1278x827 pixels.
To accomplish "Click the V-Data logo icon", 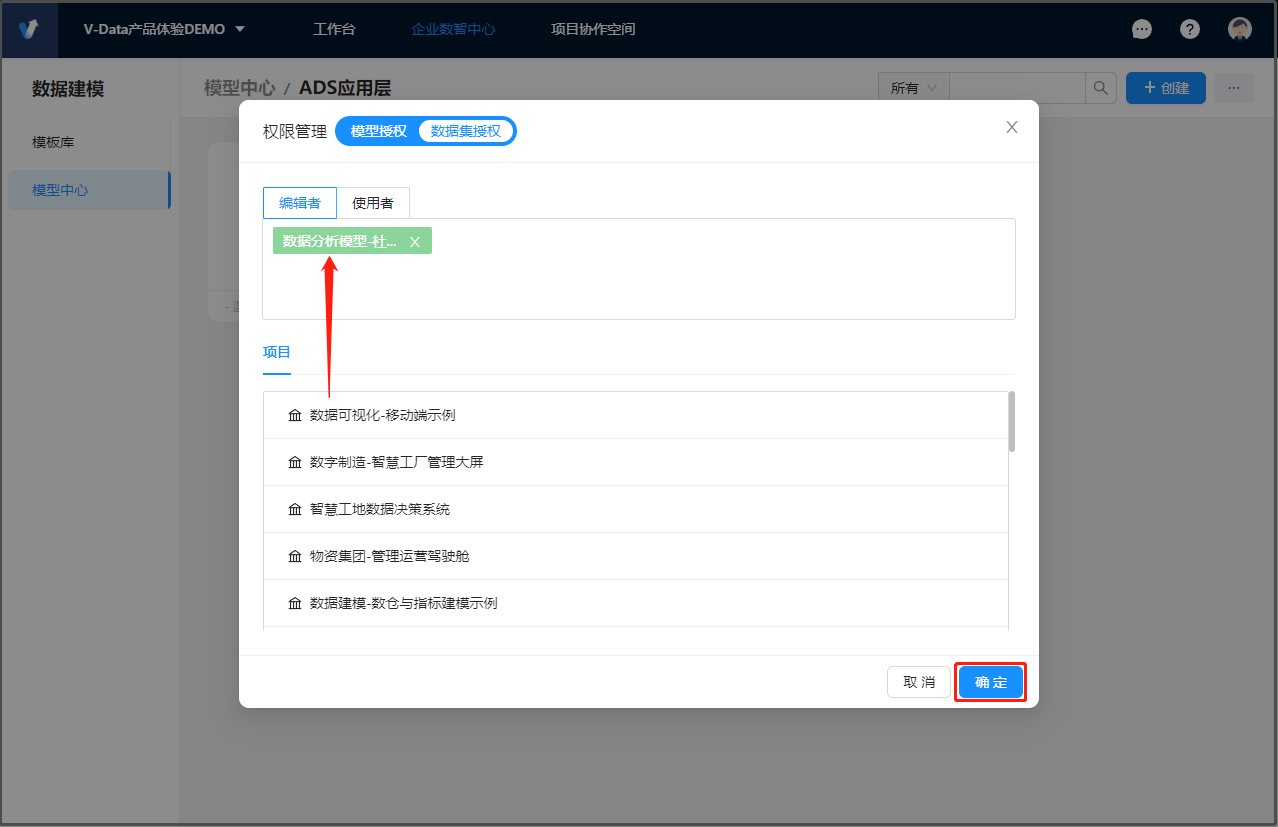I will click(x=29, y=29).
